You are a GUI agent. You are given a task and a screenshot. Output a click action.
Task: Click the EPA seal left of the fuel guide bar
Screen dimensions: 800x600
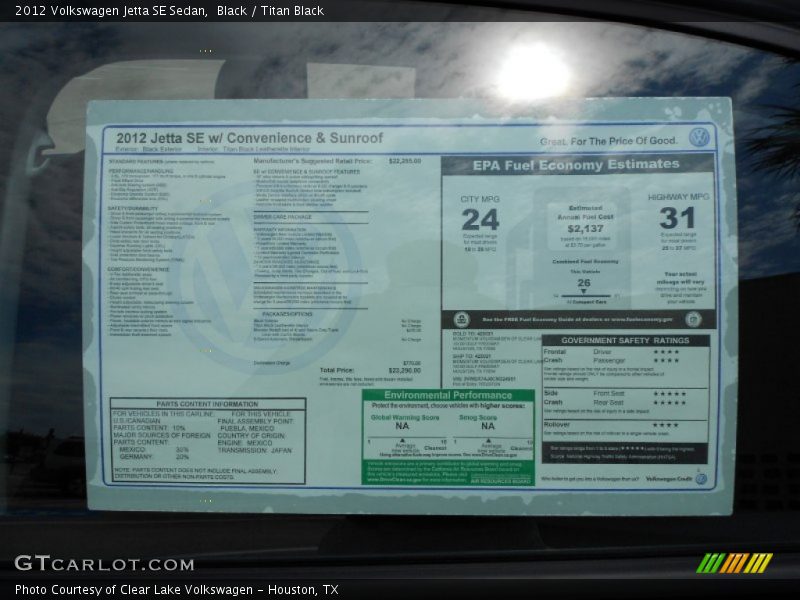click(x=462, y=320)
